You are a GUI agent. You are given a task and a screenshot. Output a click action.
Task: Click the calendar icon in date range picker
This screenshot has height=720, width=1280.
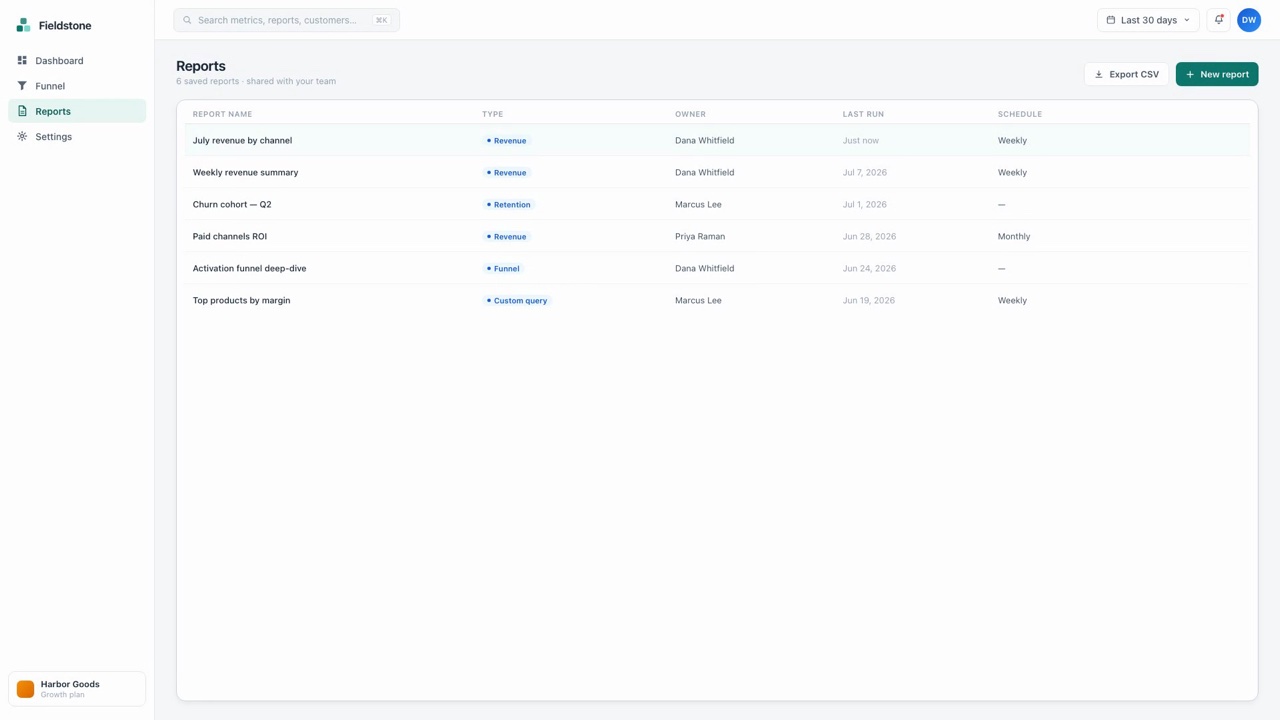point(1111,20)
